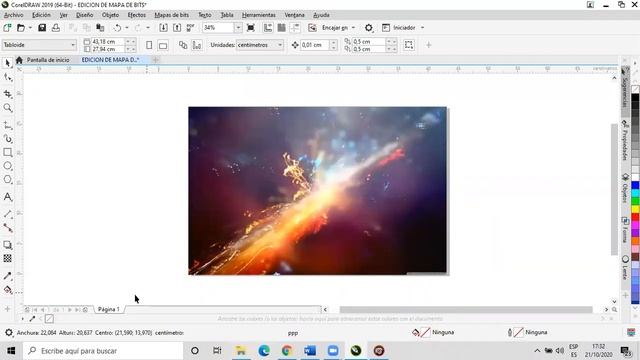Select the Crop tool

[x=7, y=94]
